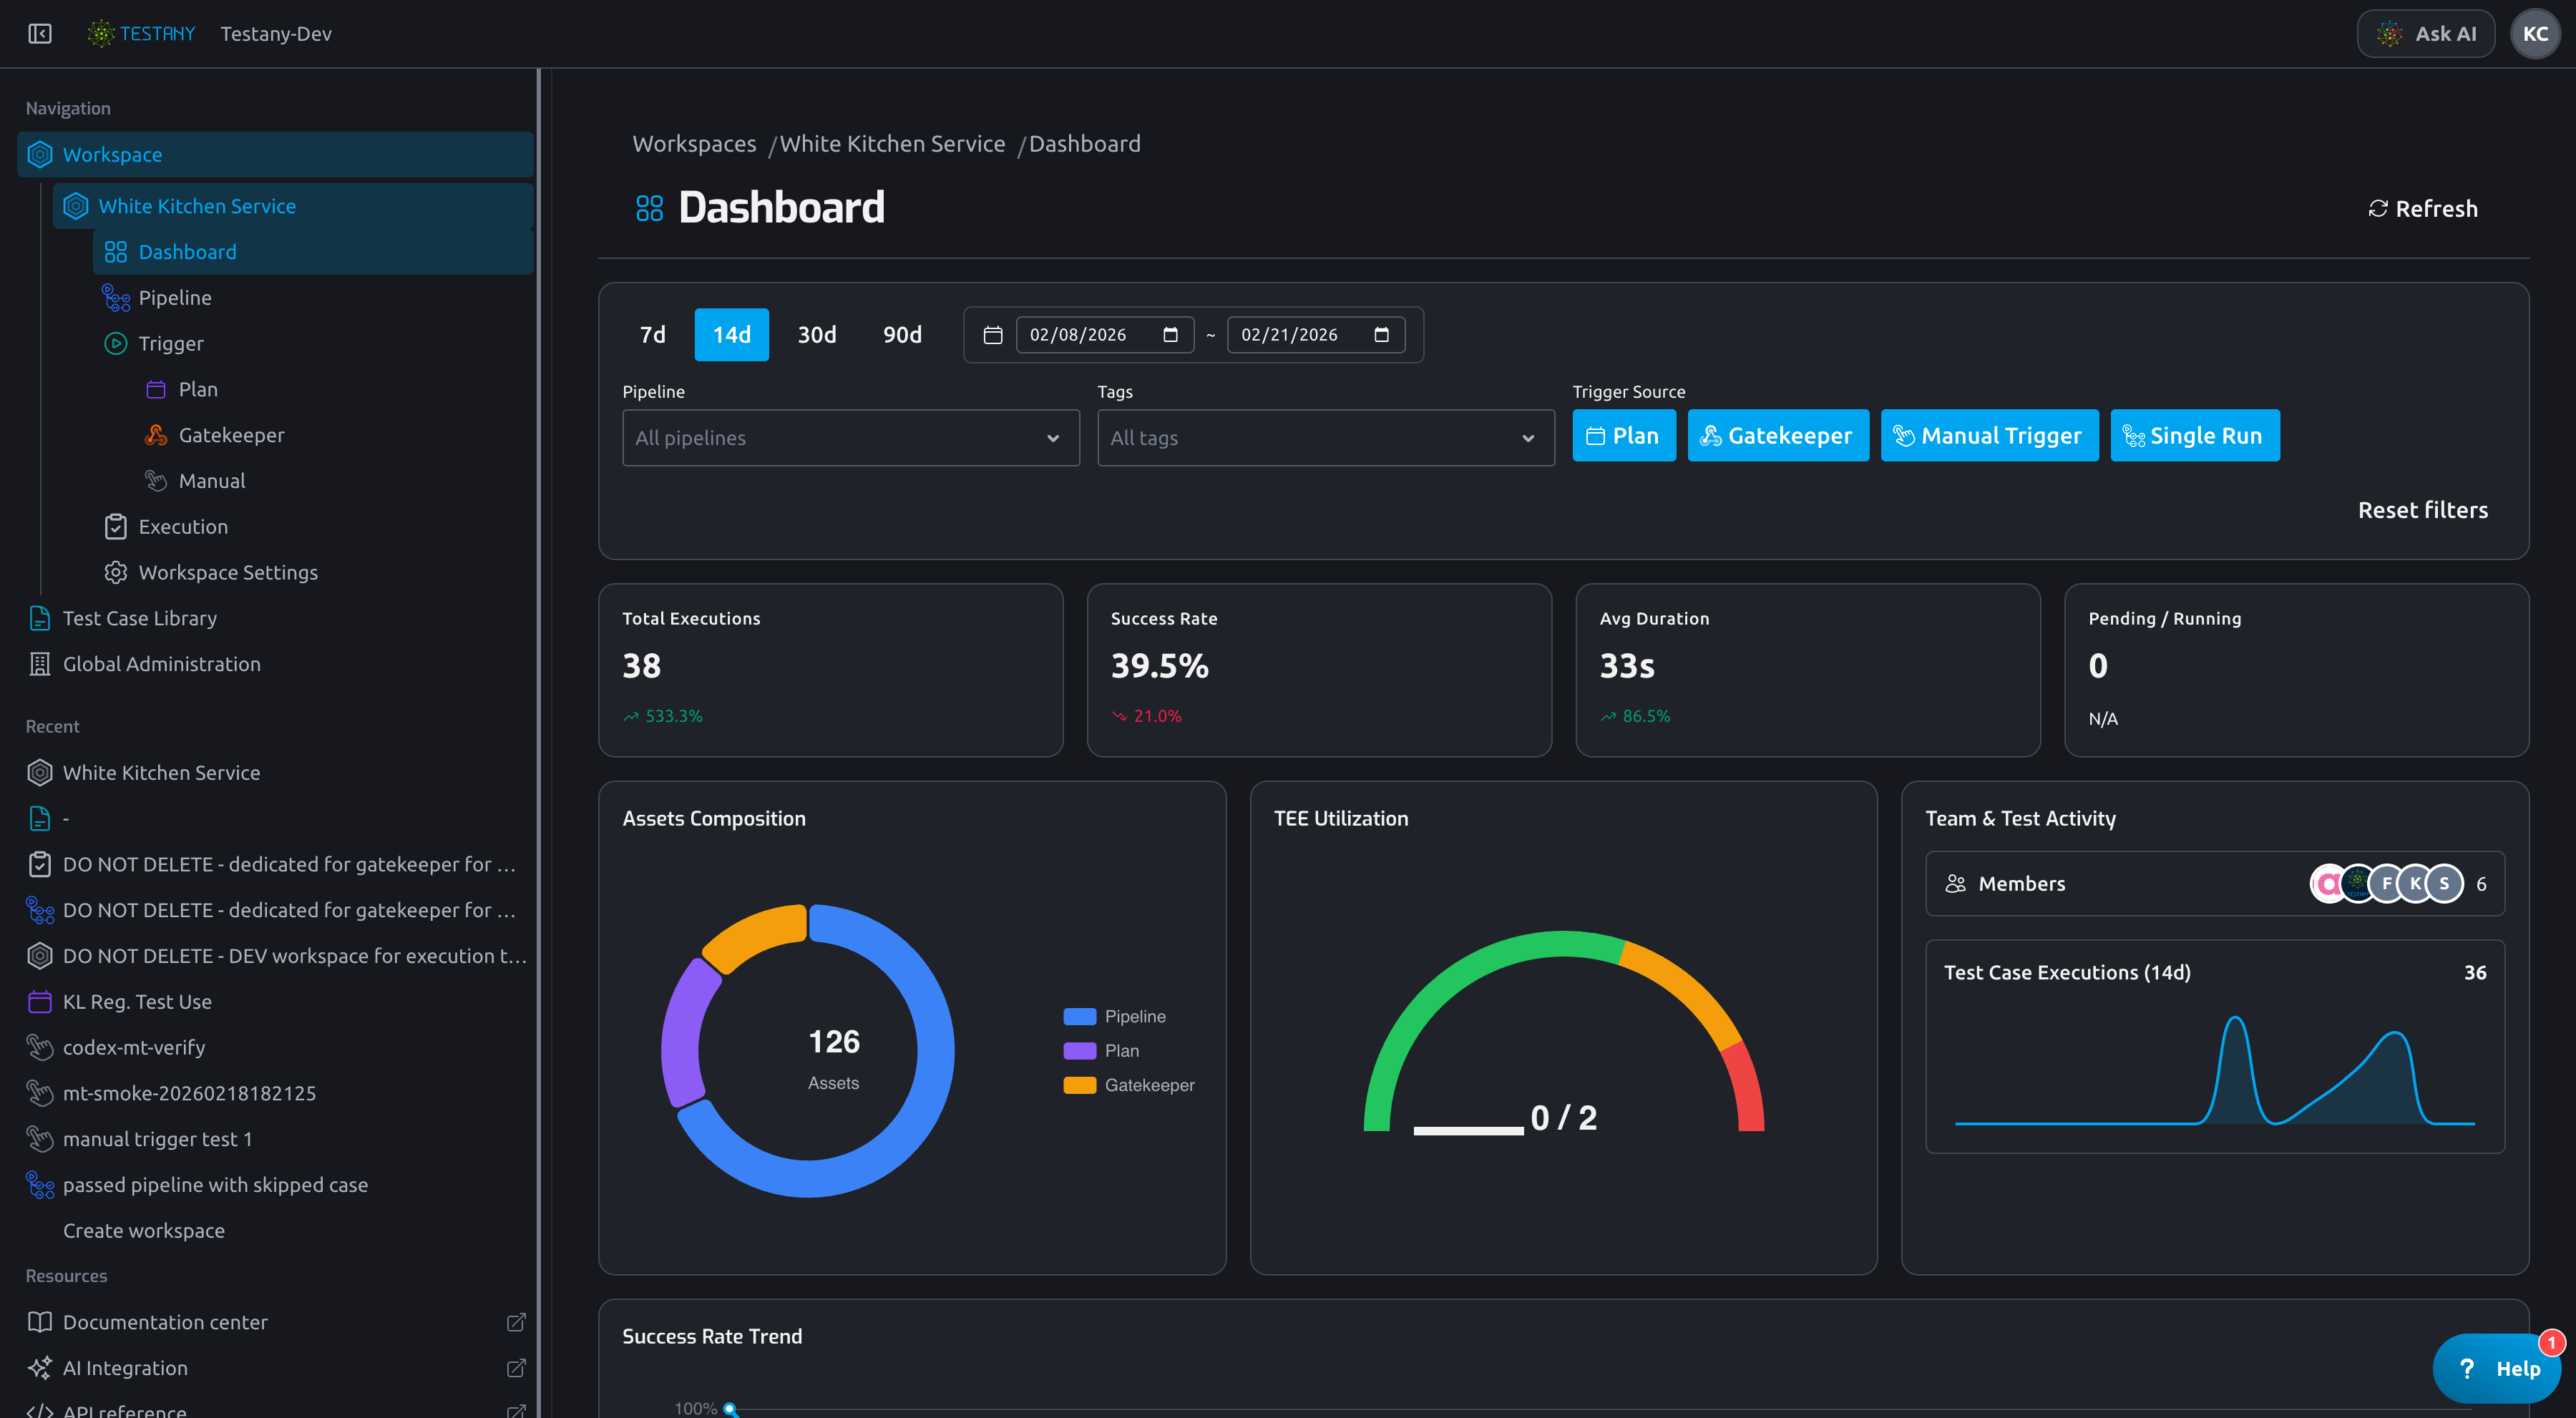This screenshot has height=1418, width=2576.
Task: Expand the Trigger item in sidebar
Action: pos(171,344)
